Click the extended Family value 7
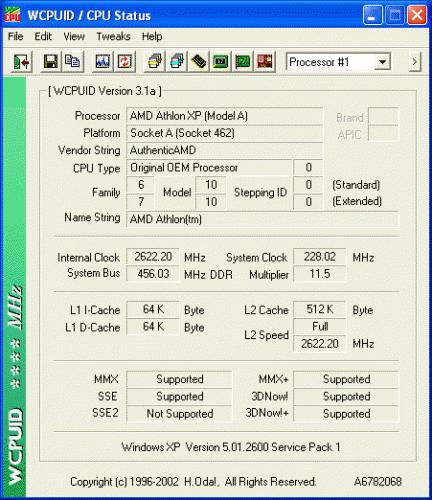 tap(141, 202)
